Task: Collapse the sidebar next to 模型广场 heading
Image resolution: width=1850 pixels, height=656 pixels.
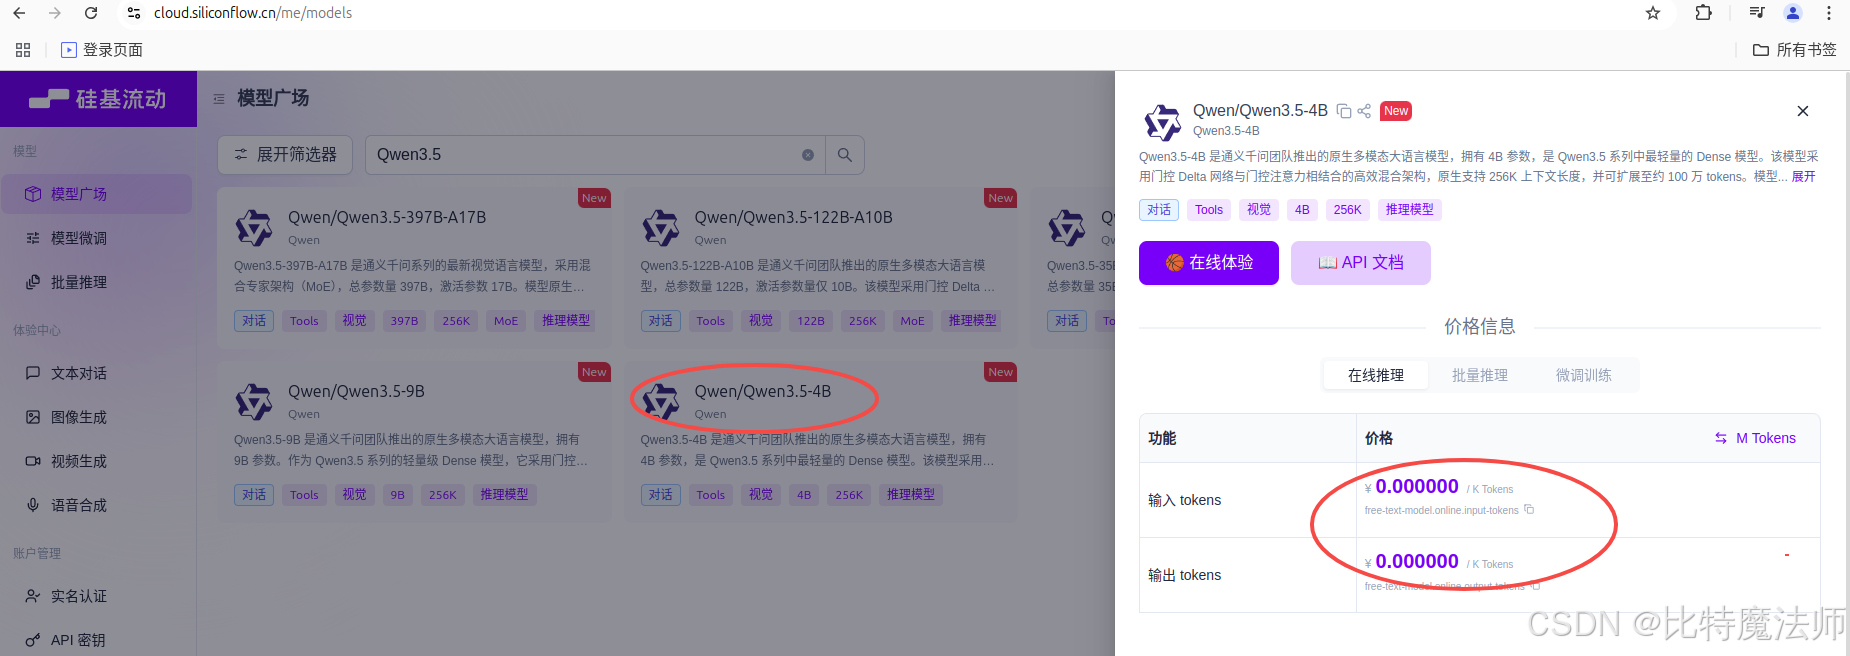Action: tap(219, 99)
